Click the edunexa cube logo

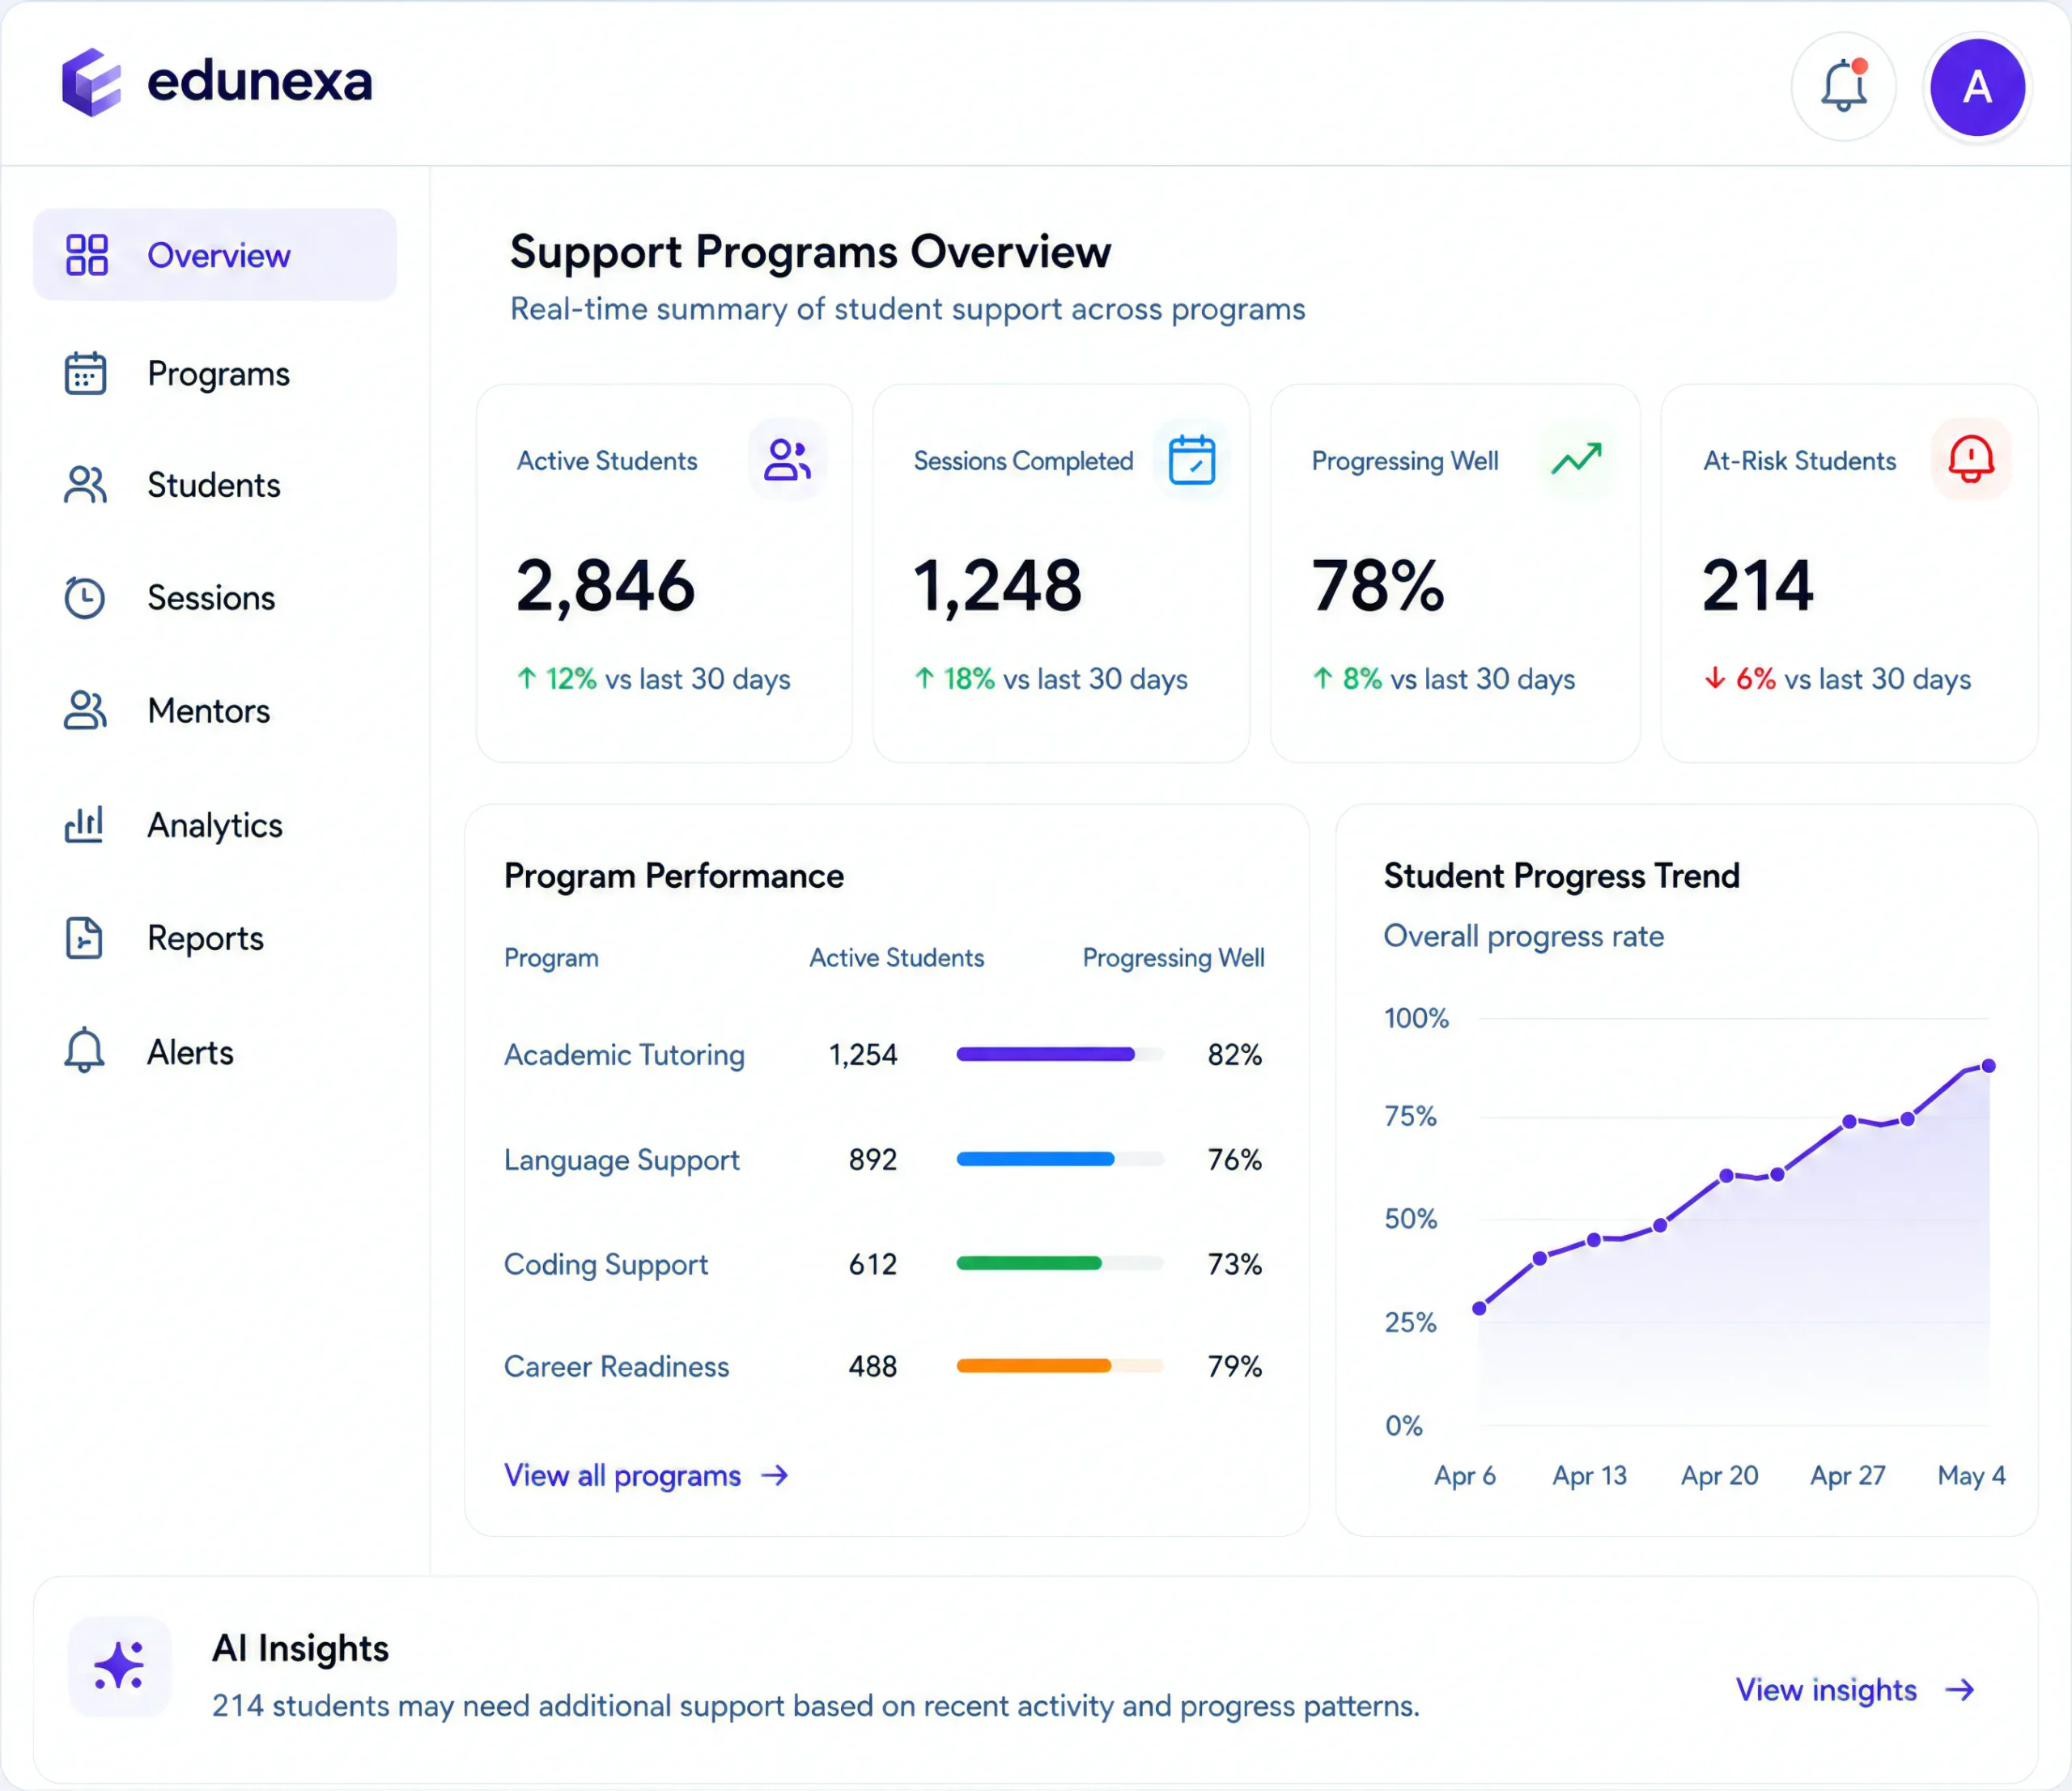tap(91, 82)
